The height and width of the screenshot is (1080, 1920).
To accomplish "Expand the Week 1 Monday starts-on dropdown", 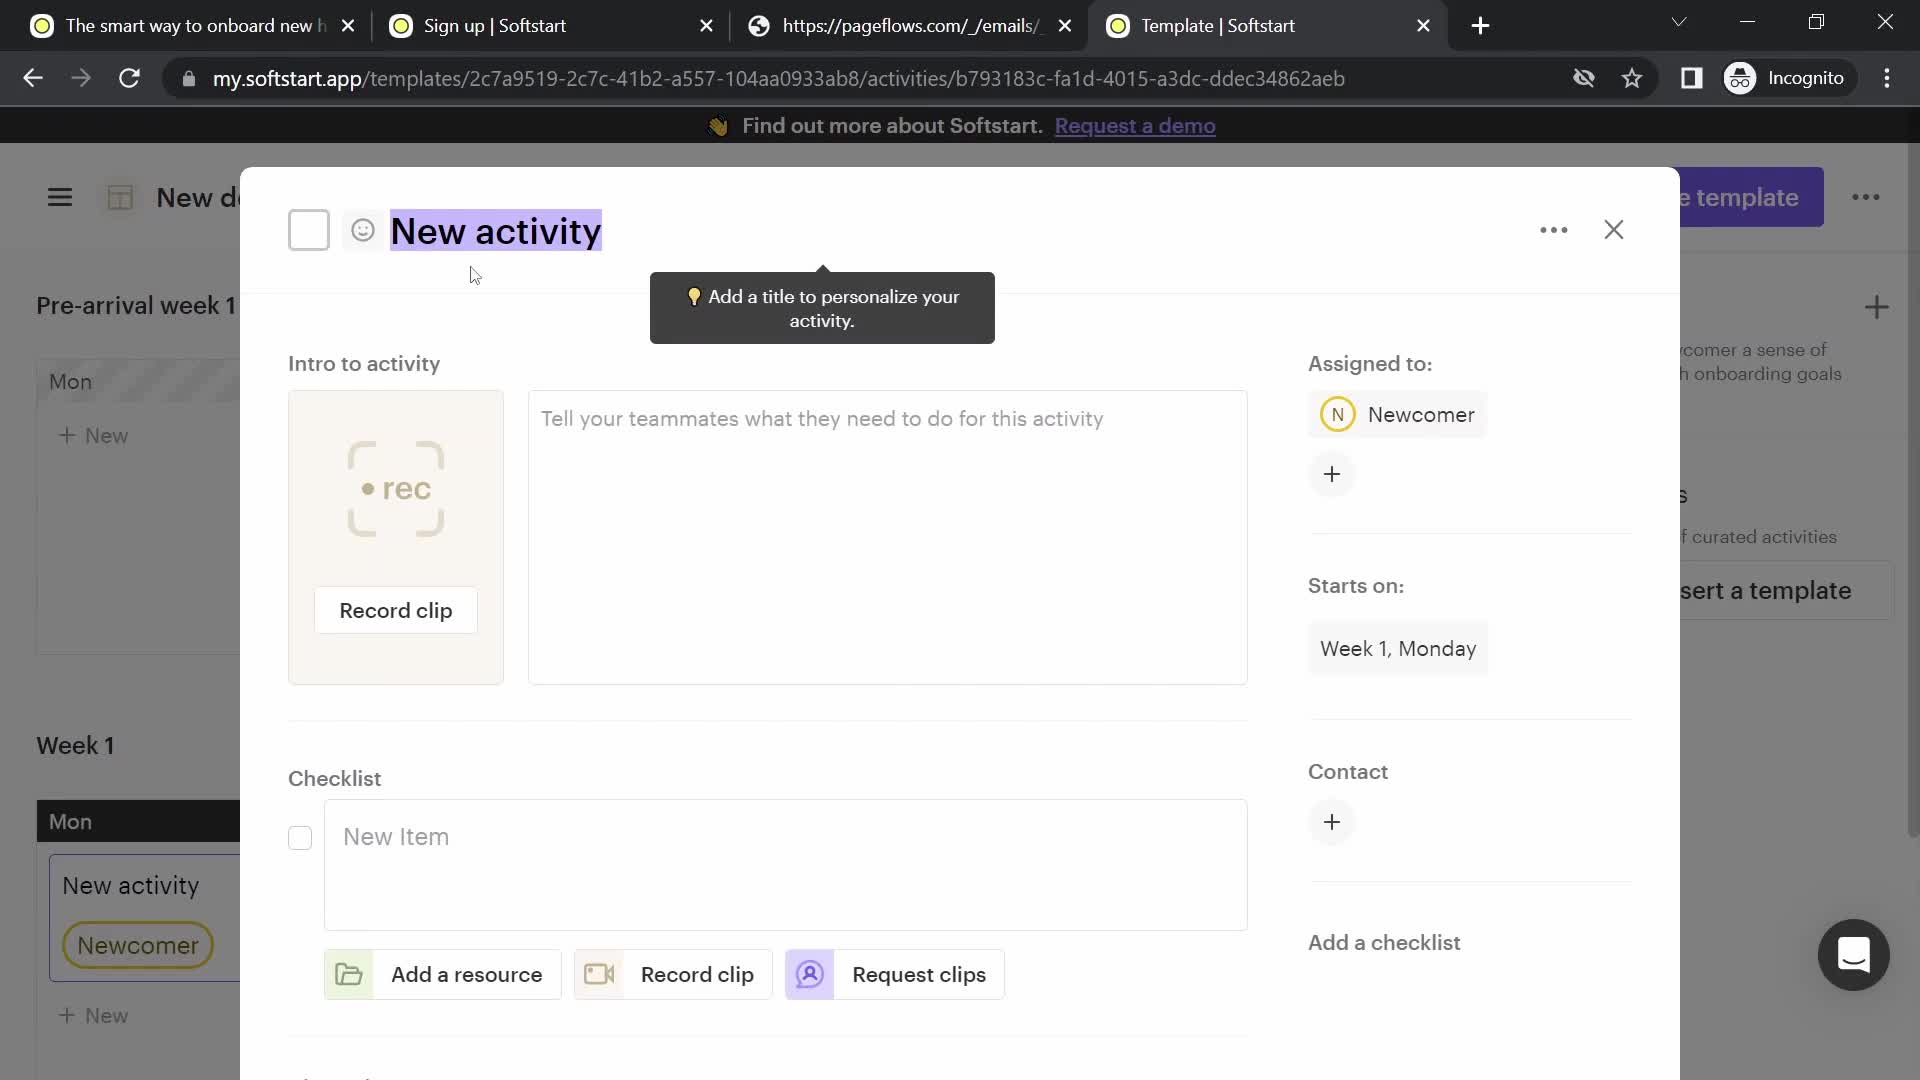I will 1398,647.
